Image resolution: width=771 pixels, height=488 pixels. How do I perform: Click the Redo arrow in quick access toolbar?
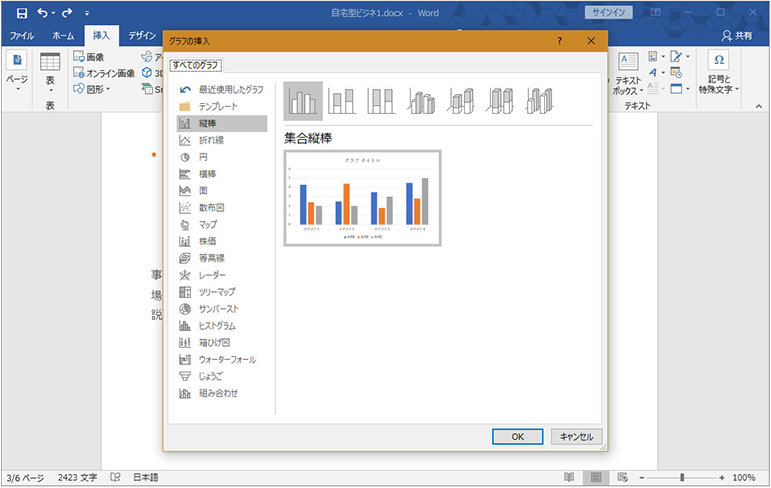(67, 13)
